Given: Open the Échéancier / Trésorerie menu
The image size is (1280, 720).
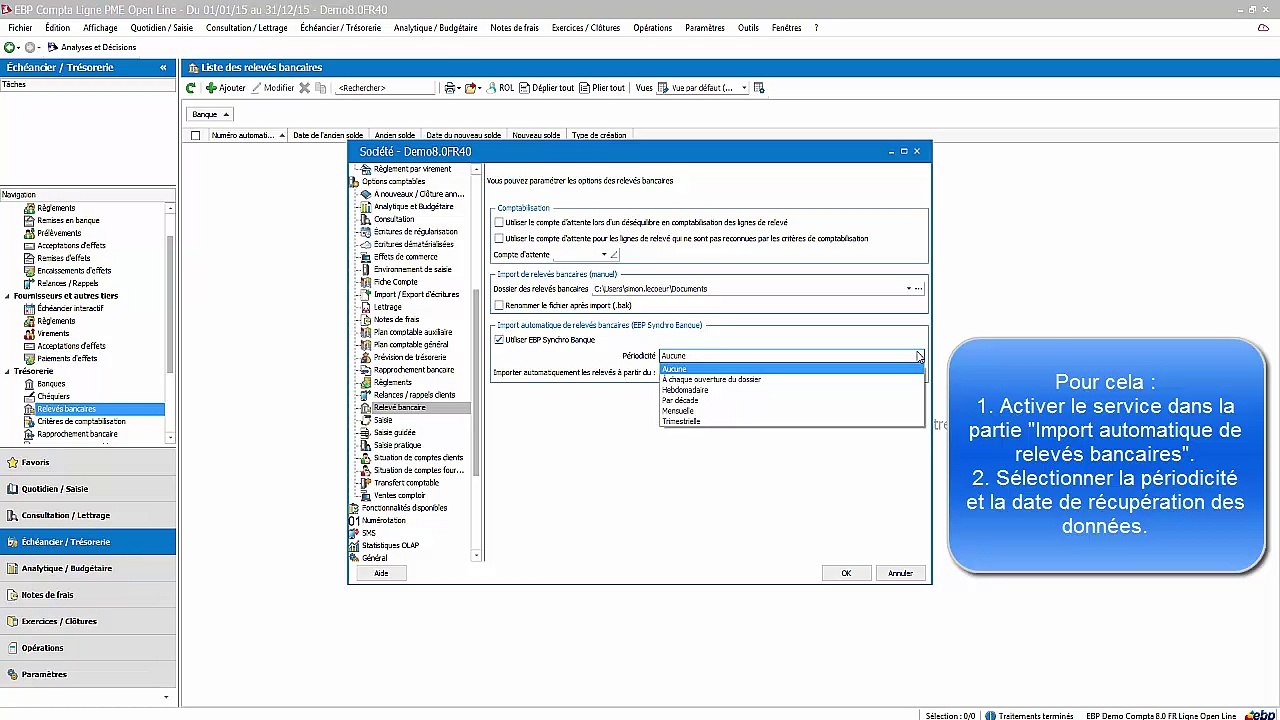Looking at the screenshot, I should pyautogui.click(x=340, y=28).
